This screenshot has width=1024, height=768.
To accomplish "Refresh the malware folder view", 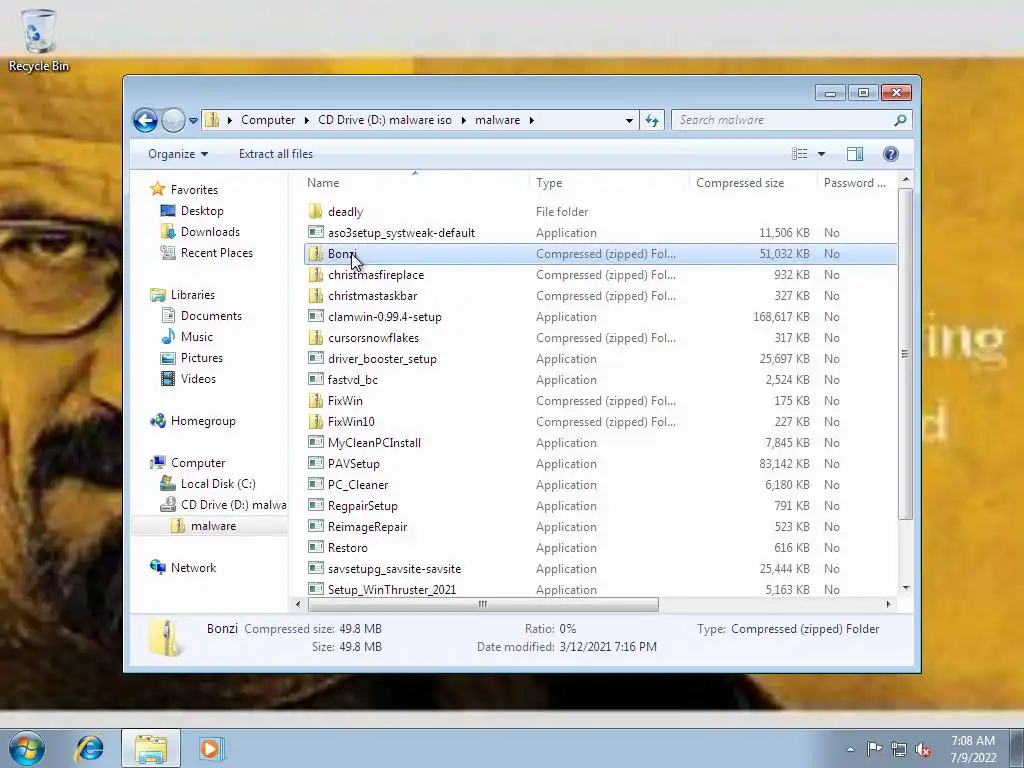I will coord(652,120).
